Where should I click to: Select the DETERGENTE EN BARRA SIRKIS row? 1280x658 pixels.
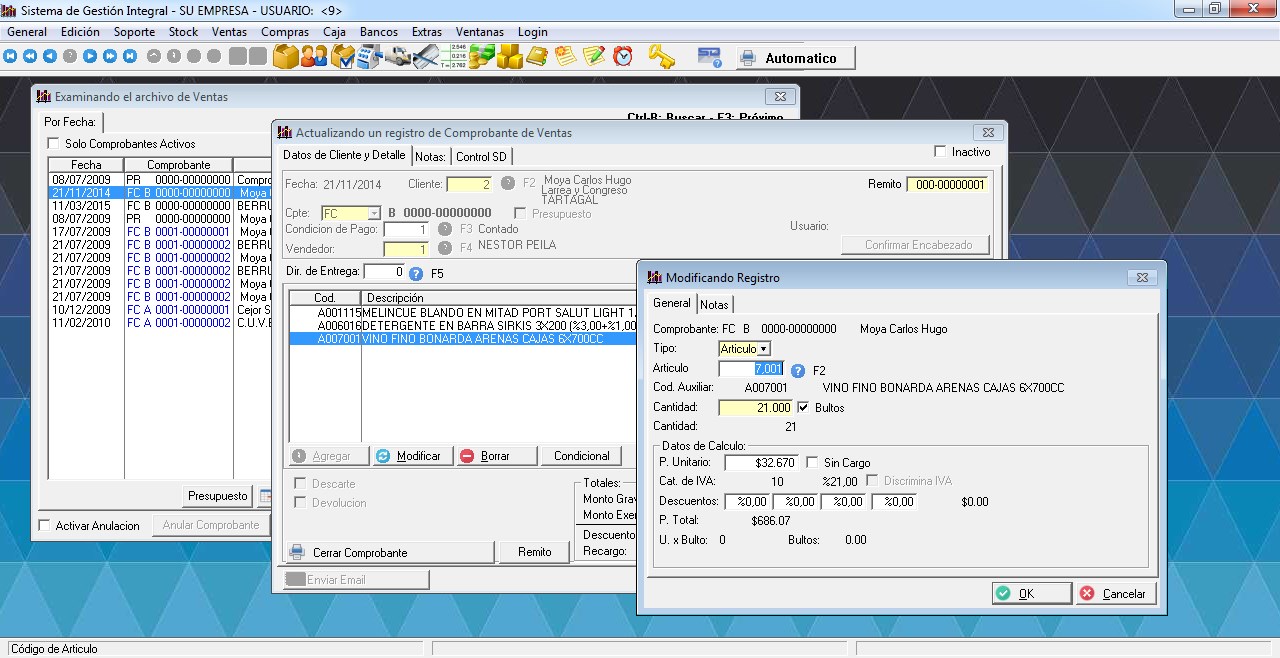click(x=480, y=326)
